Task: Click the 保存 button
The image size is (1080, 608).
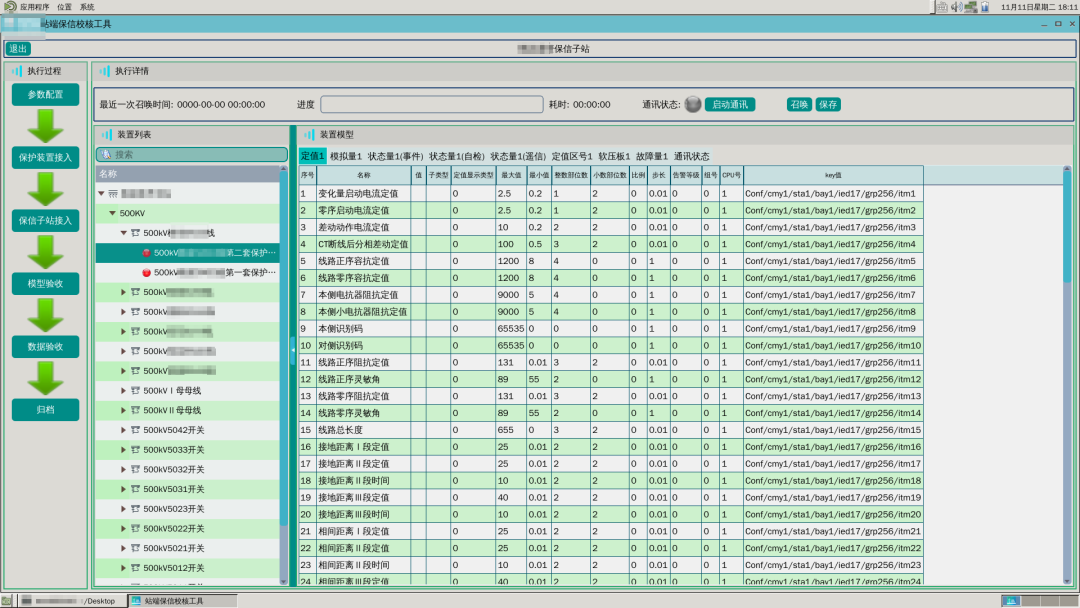Action: tap(828, 104)
